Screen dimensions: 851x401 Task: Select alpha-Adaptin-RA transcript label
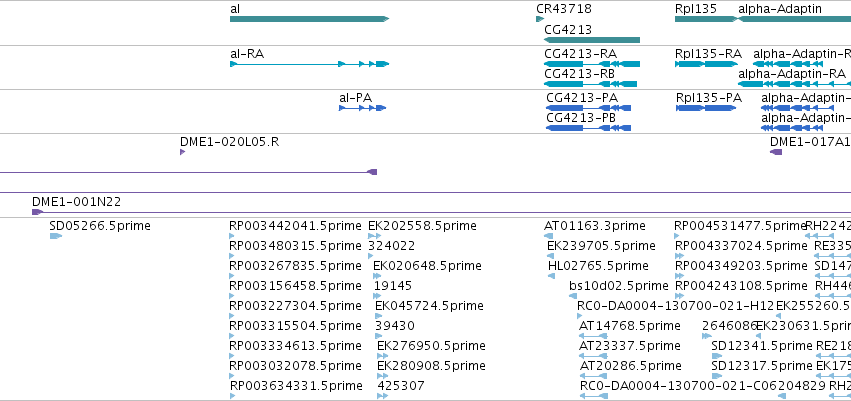click(x=792, y=74)
